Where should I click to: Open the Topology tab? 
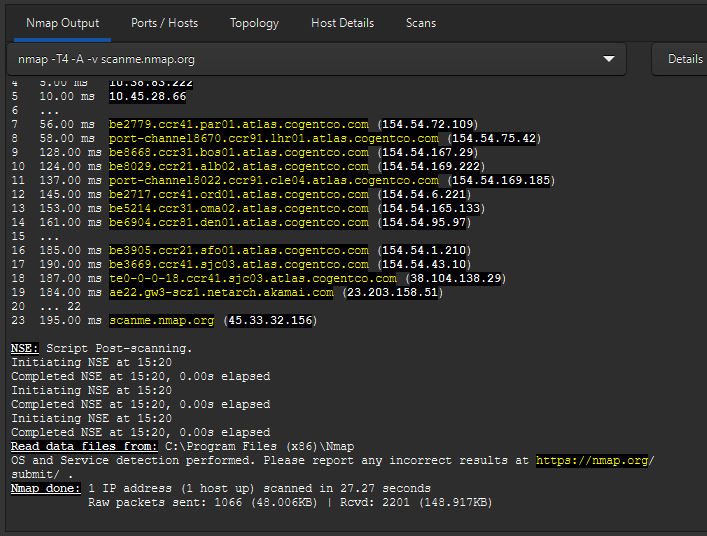(254, 23)
